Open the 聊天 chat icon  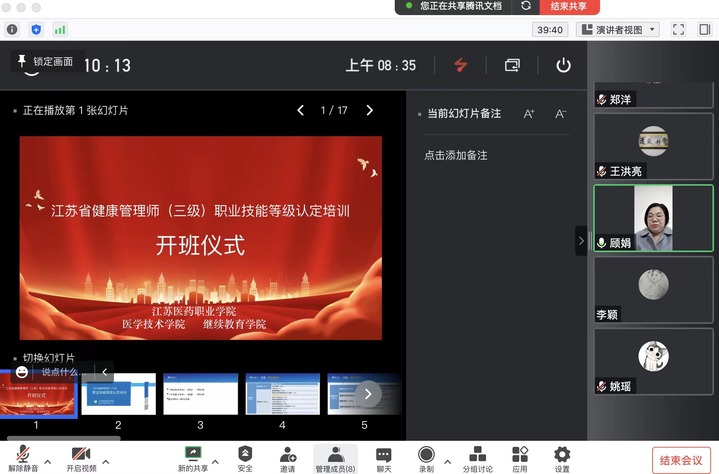[383, 457]
